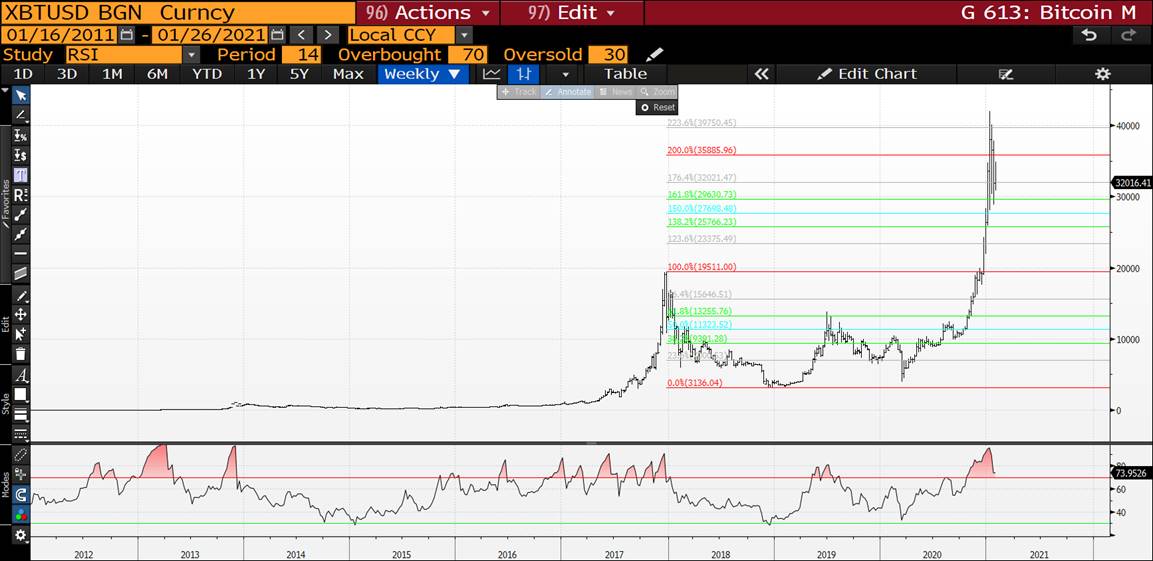Toggle Zoom mode on the chart
This screenshot has height=561, width=1153.
click(x=656, y=92)
